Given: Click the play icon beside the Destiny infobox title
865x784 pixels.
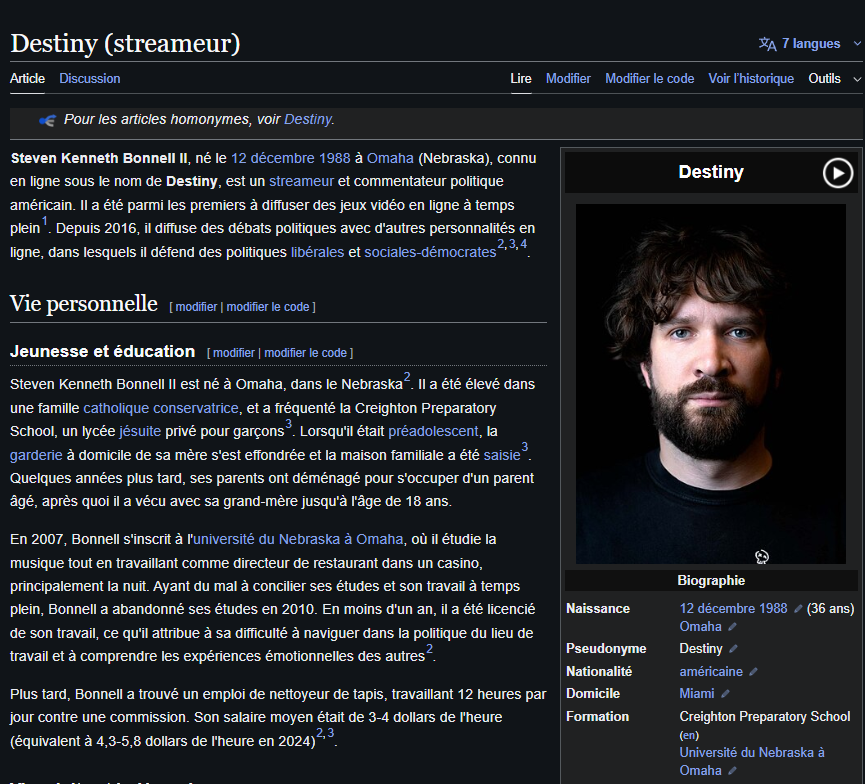Looking at the screenshot, I should point(837,173).
